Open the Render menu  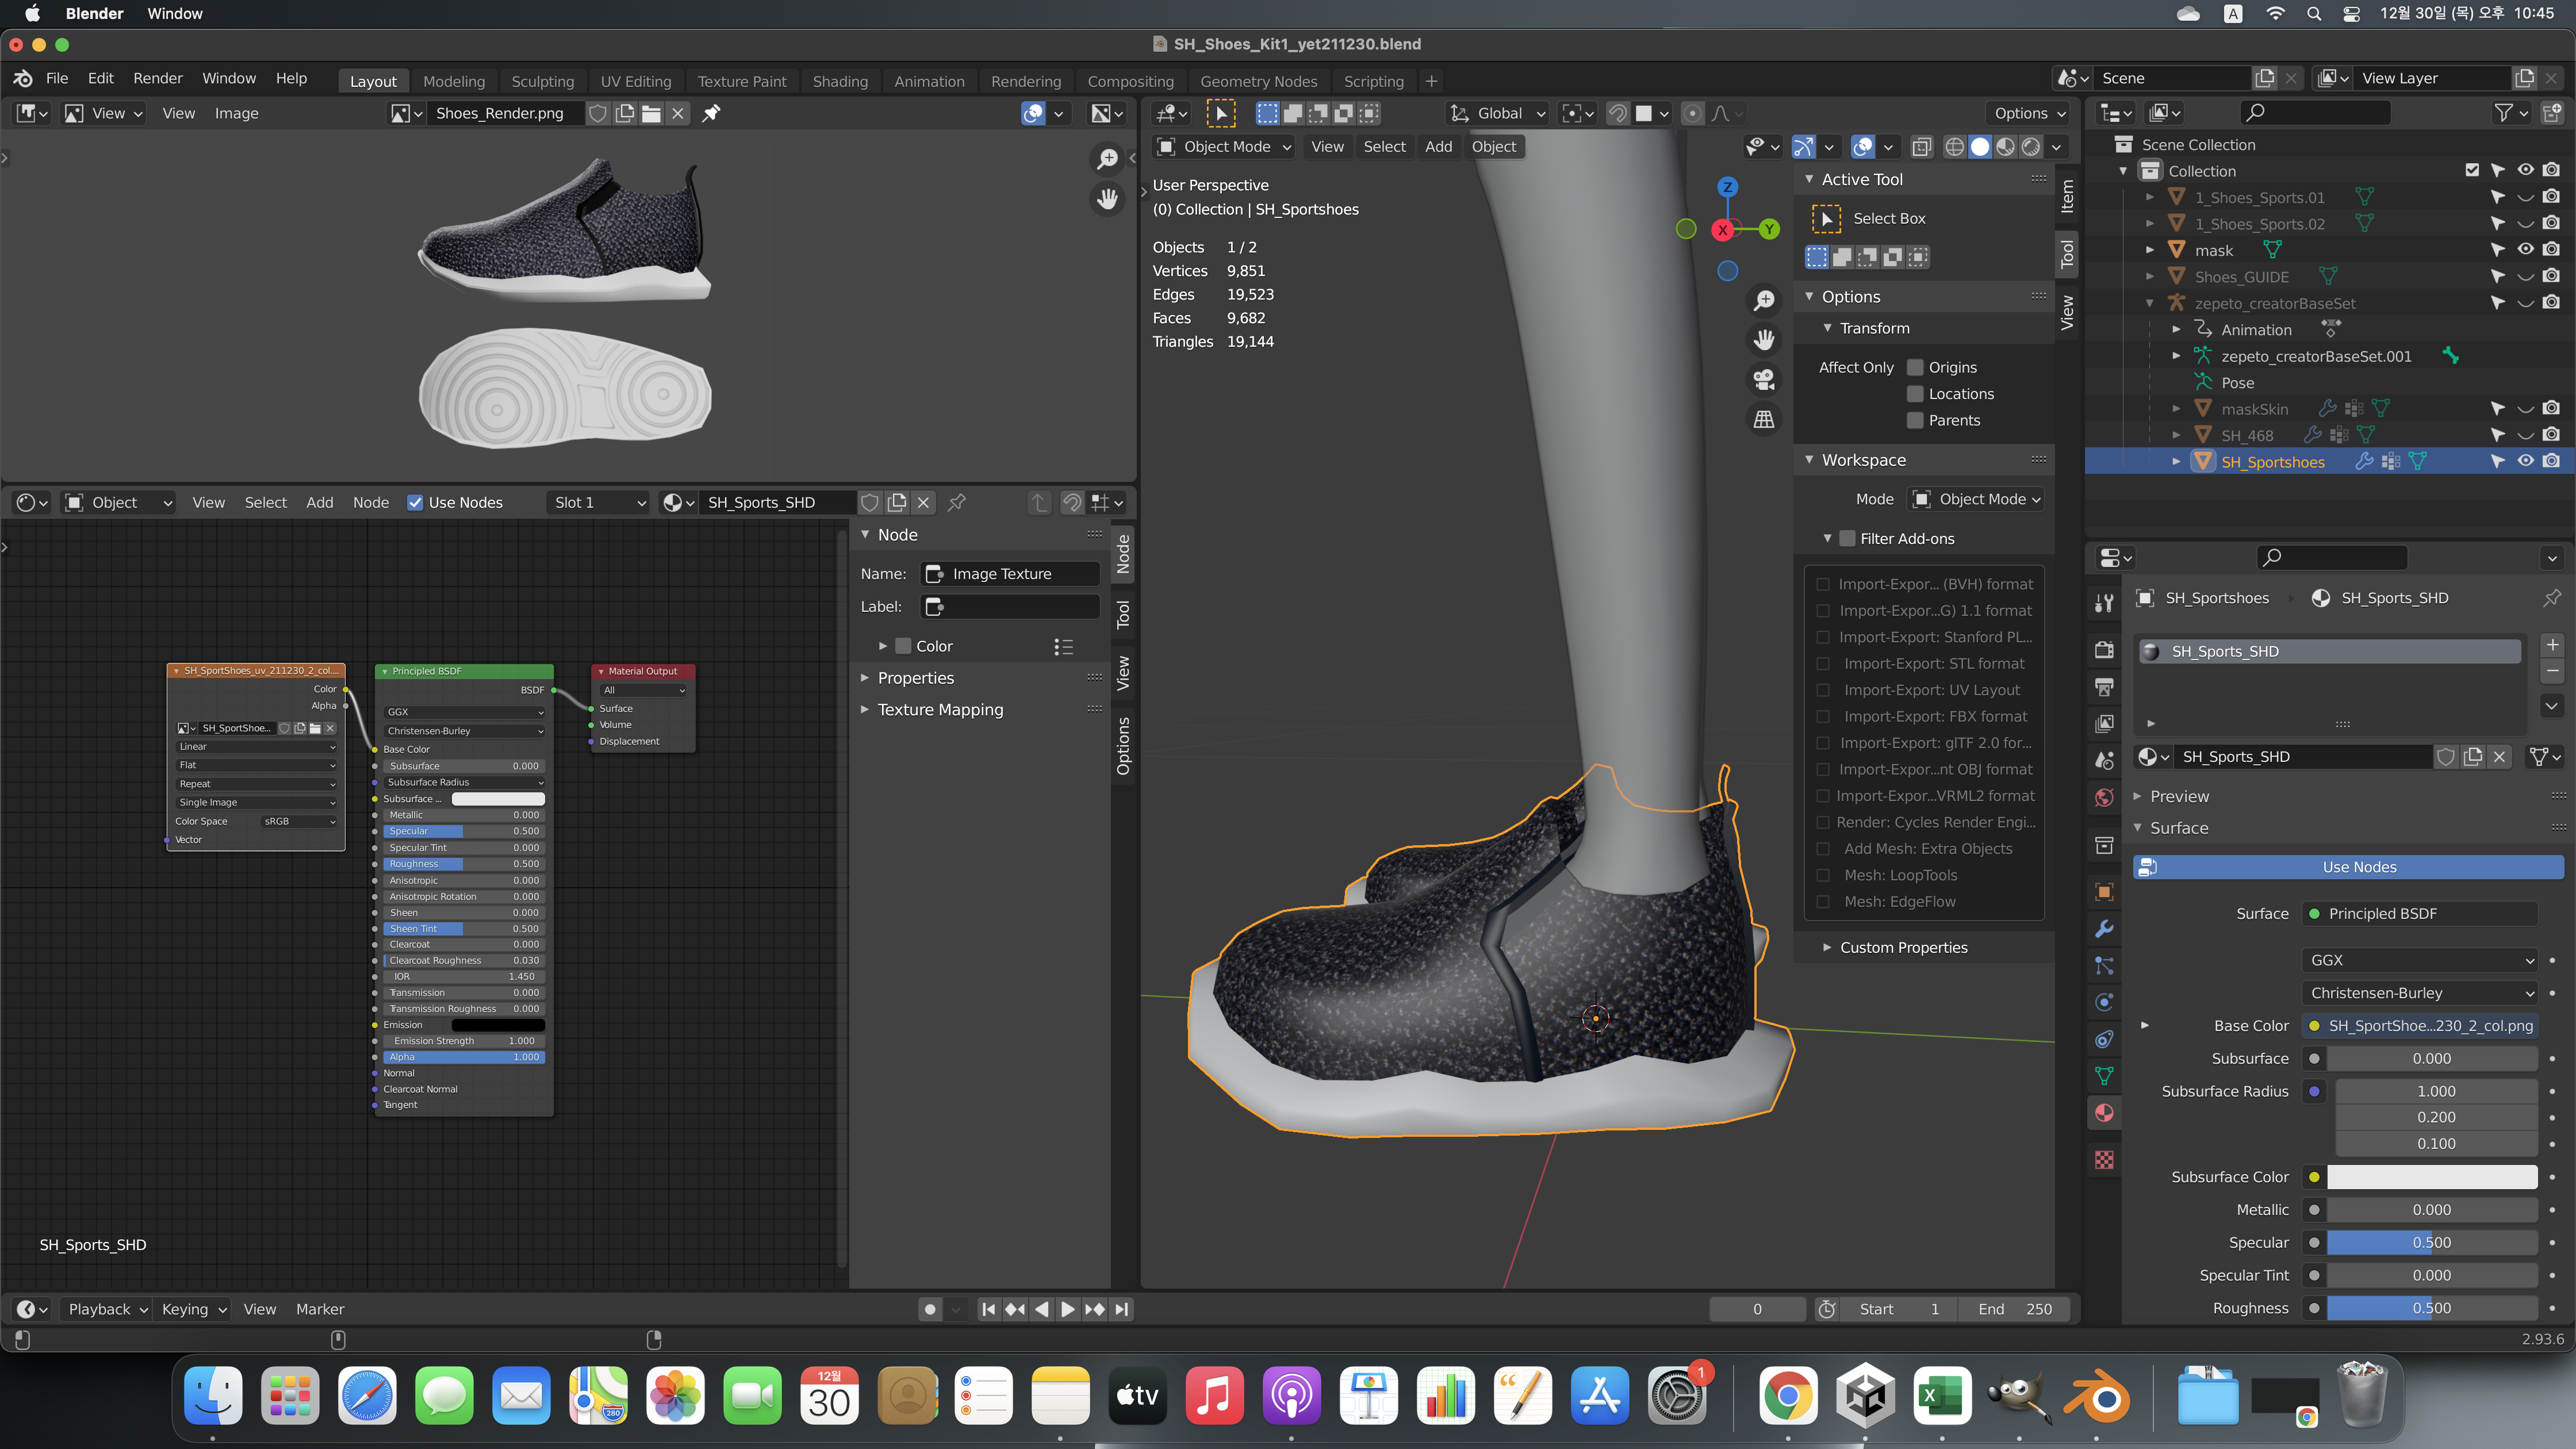coord(157,78)
